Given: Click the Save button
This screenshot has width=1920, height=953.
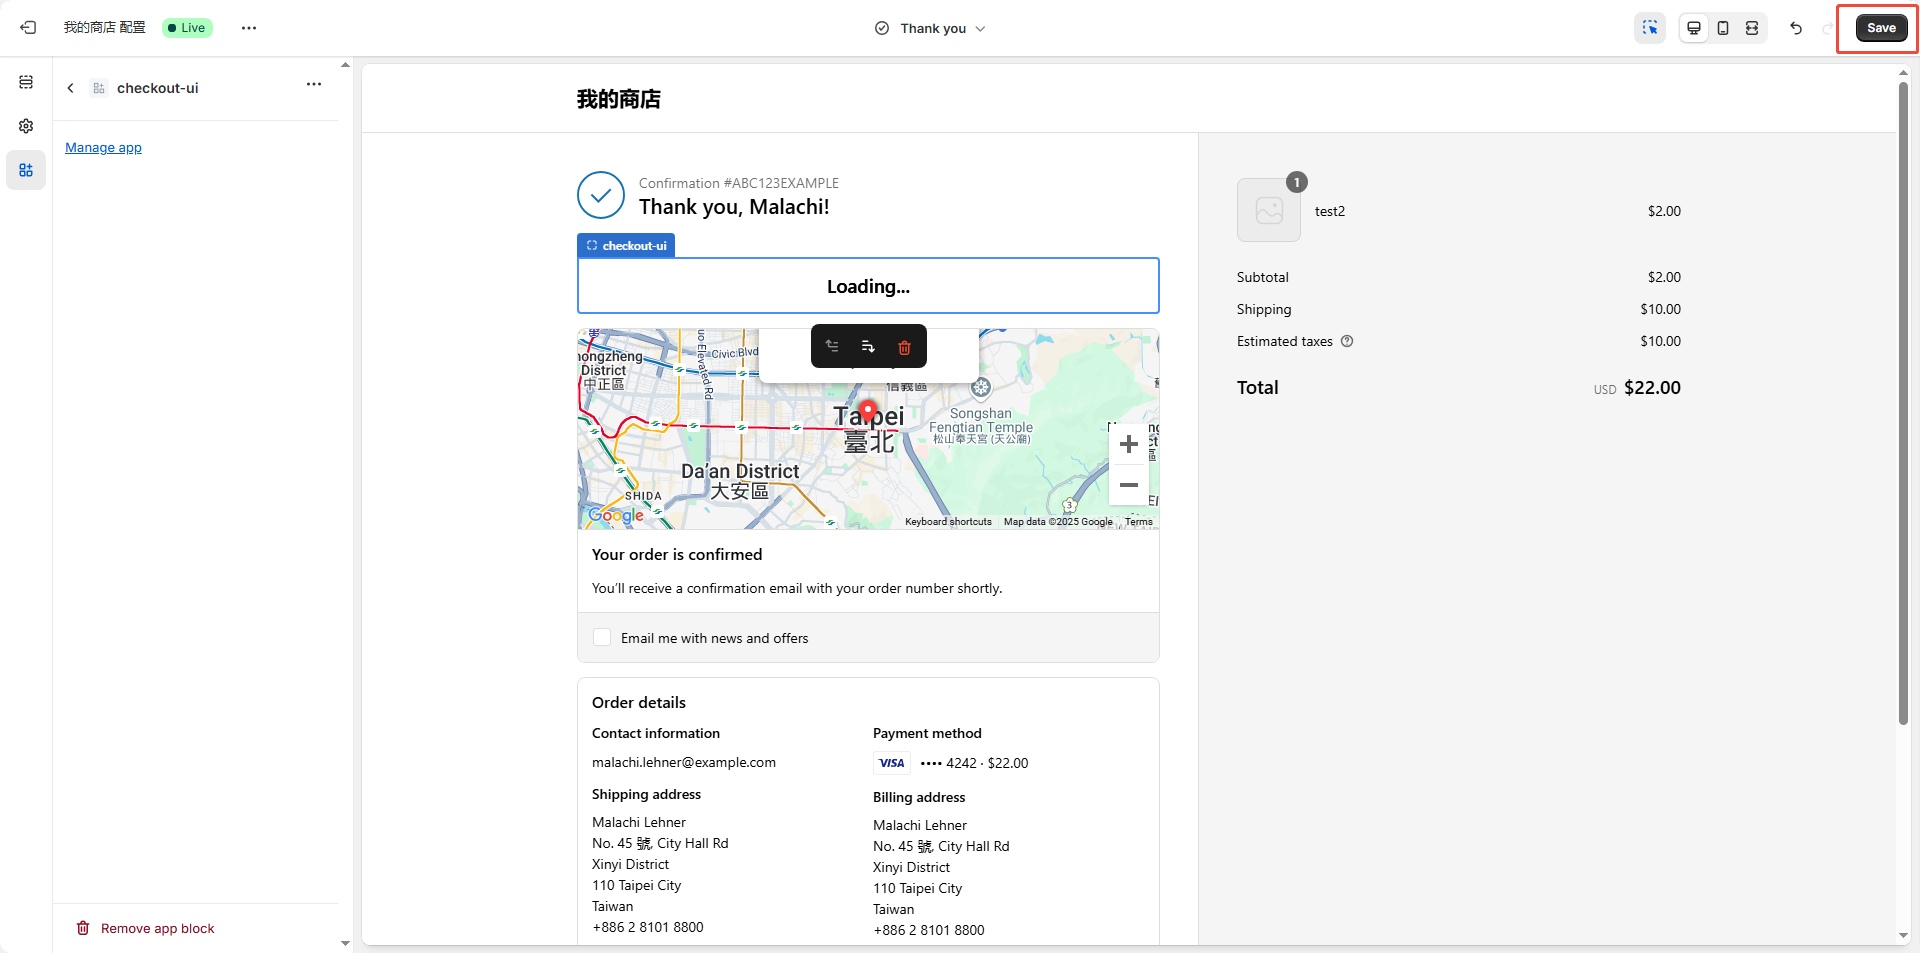Looking at the screenshot, I should pos(1881,28).
